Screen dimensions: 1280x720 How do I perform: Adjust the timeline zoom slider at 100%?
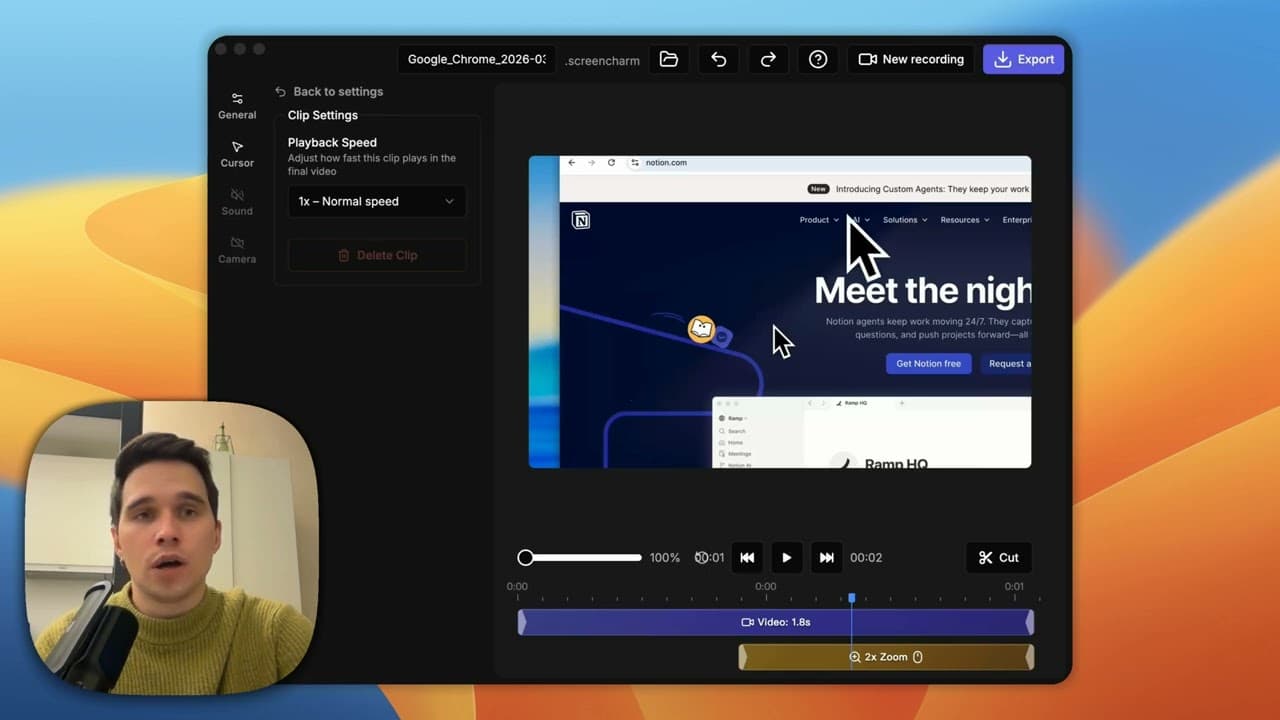click(580, 557)
